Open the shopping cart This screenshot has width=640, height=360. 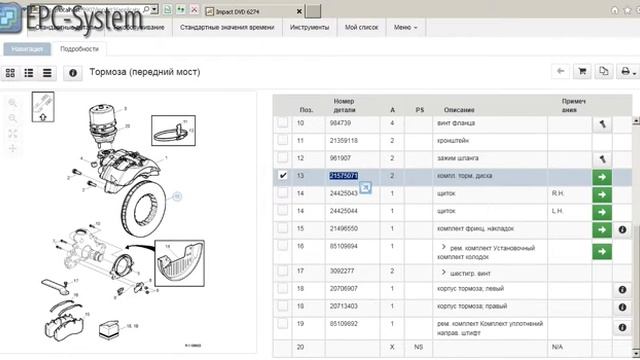click(582, 71)
